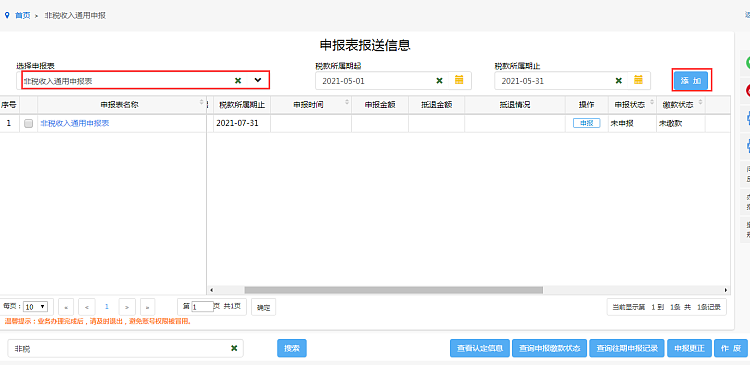Expand the 选择申报表 dropdown chevron
The image size is (750, 365).
258,80
